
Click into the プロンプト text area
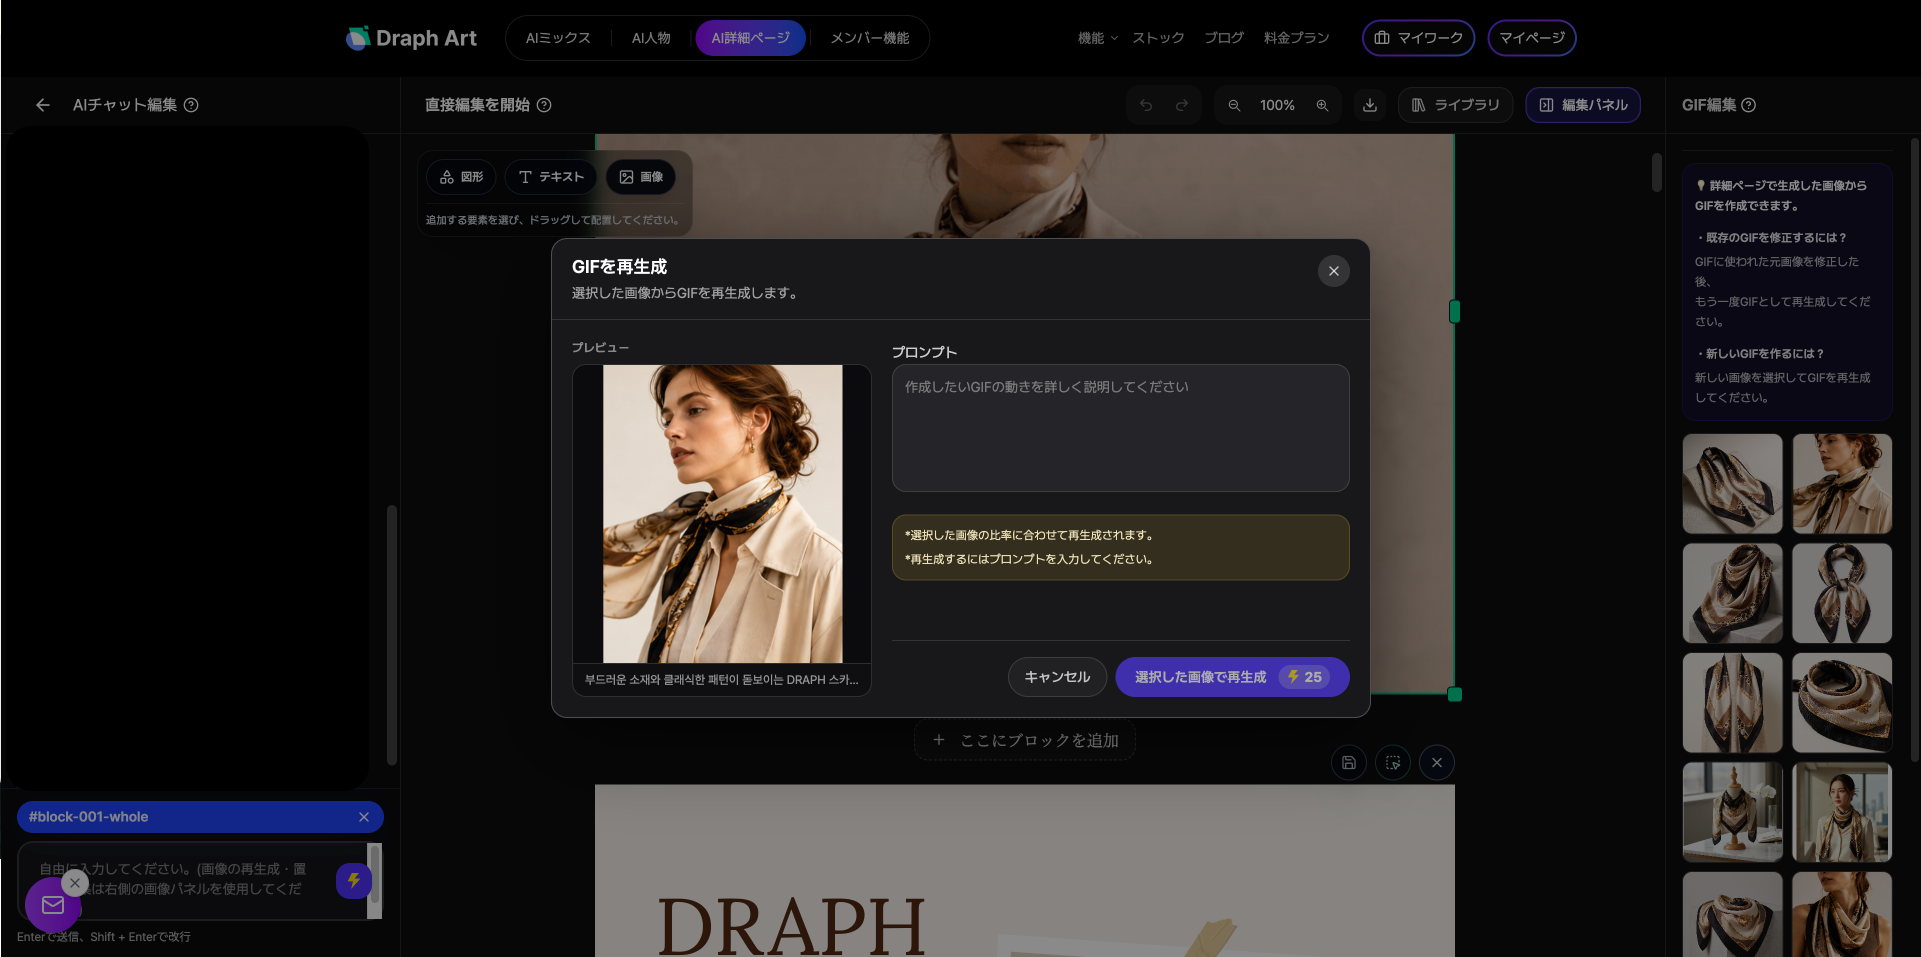(1120, 428)
